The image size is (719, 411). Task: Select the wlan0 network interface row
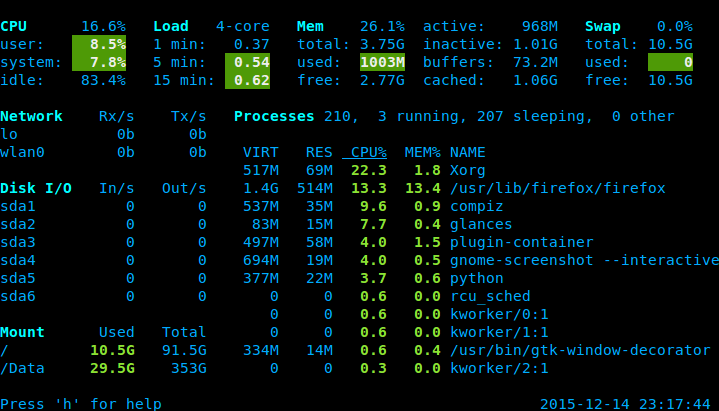[x=22, y=152]
